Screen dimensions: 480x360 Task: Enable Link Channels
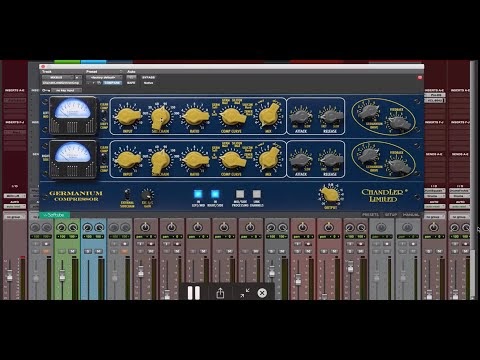256,194
